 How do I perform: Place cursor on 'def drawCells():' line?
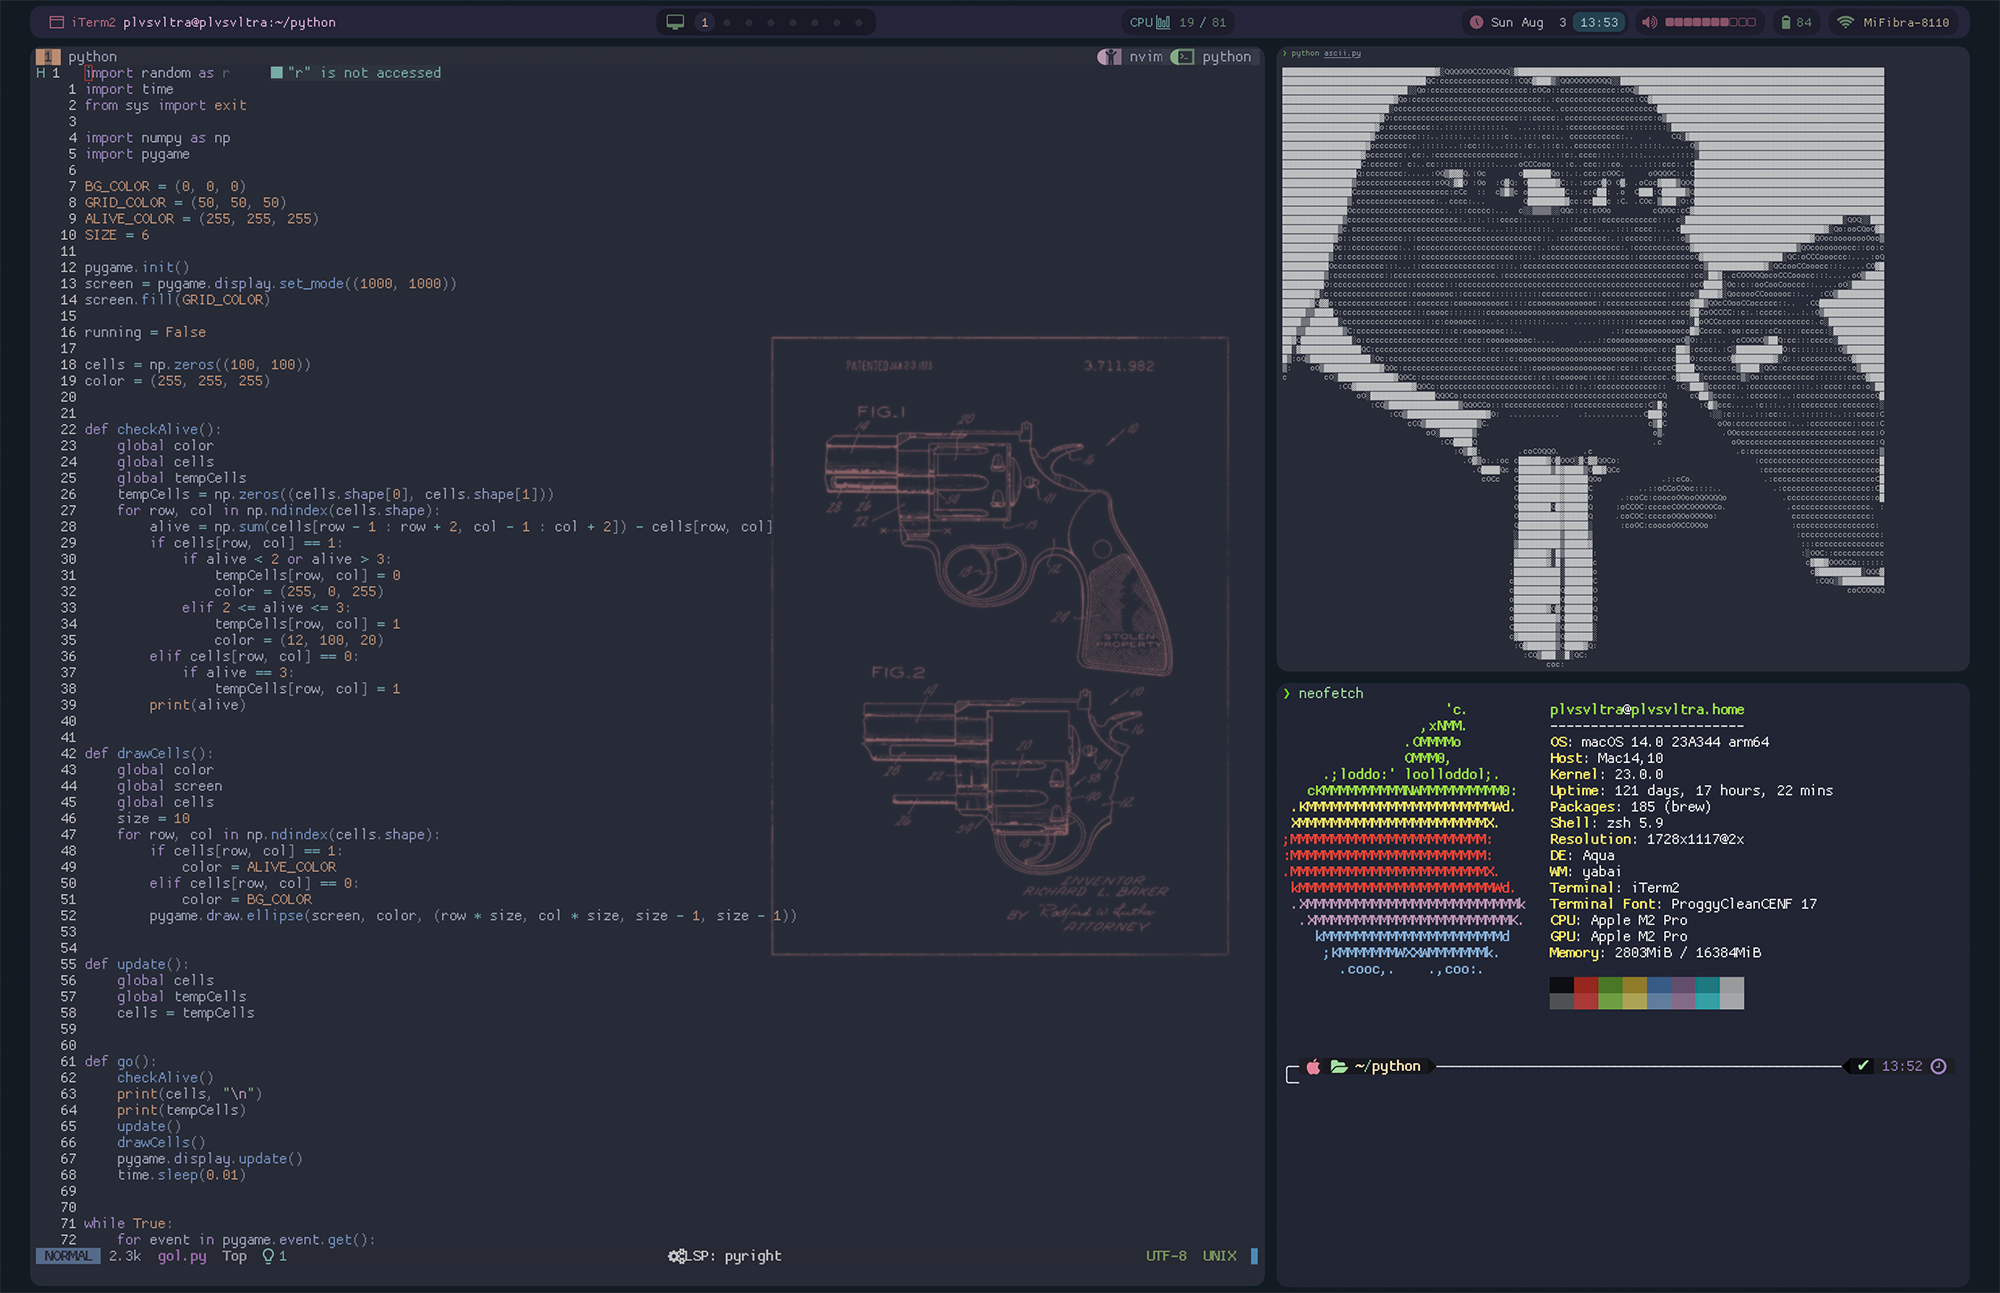click(149, 754)
